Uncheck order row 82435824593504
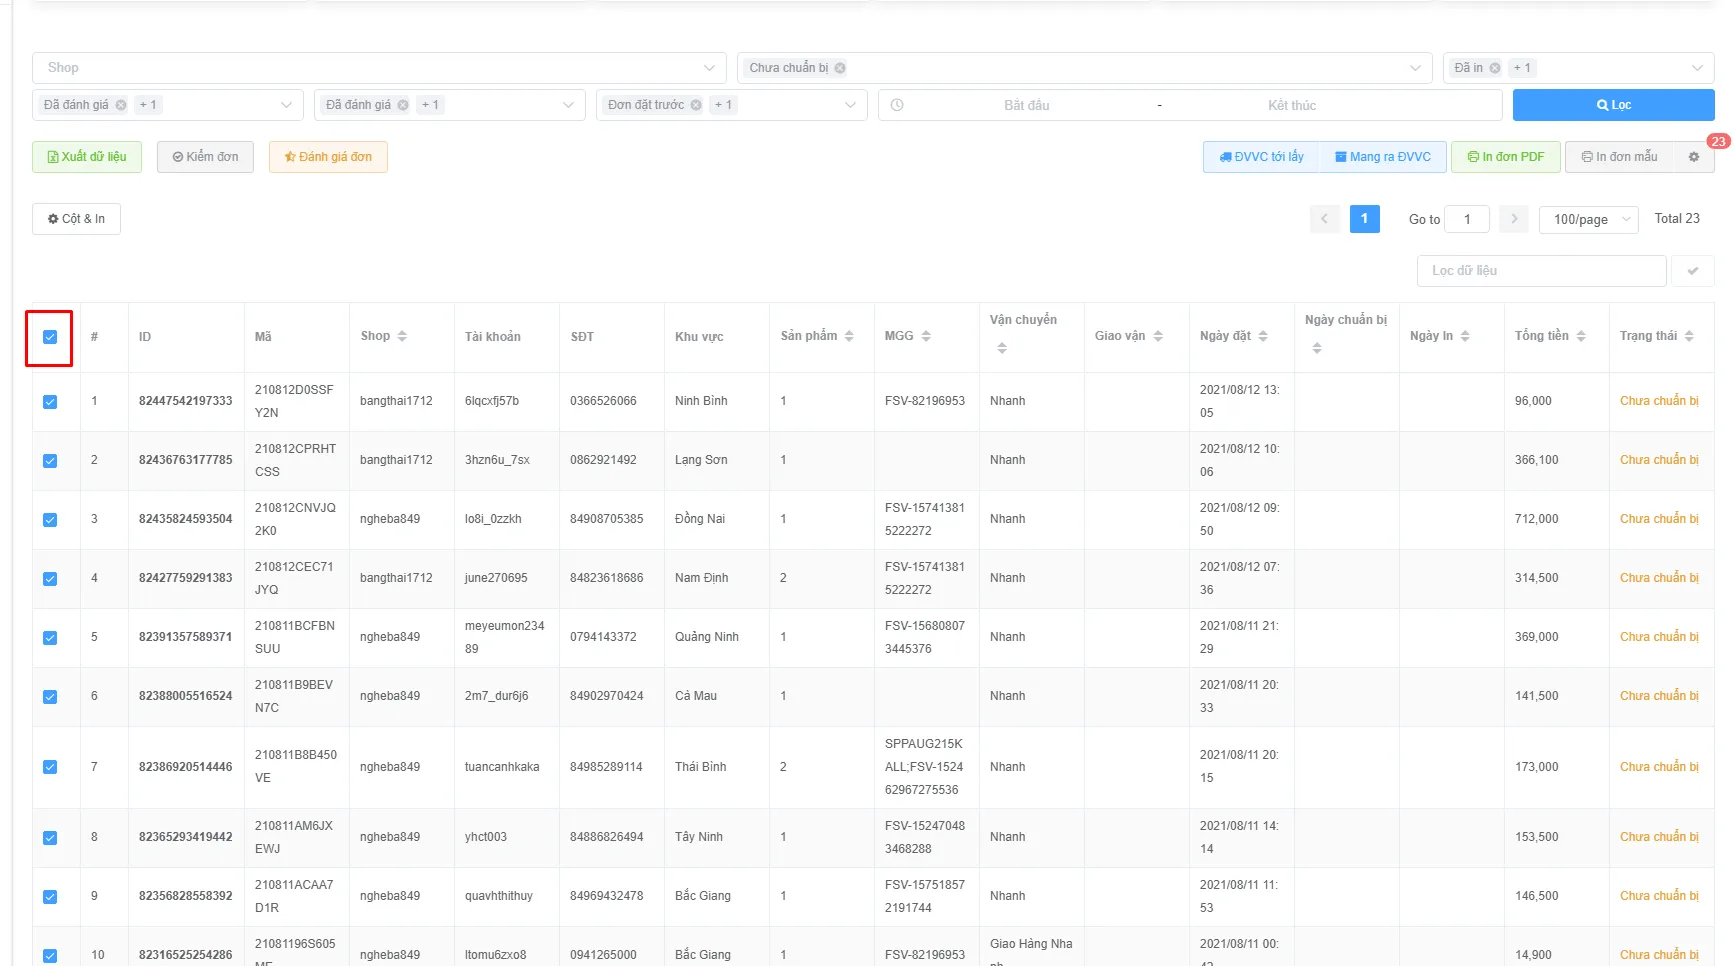The image size is (1734, 966). [50, 520]
